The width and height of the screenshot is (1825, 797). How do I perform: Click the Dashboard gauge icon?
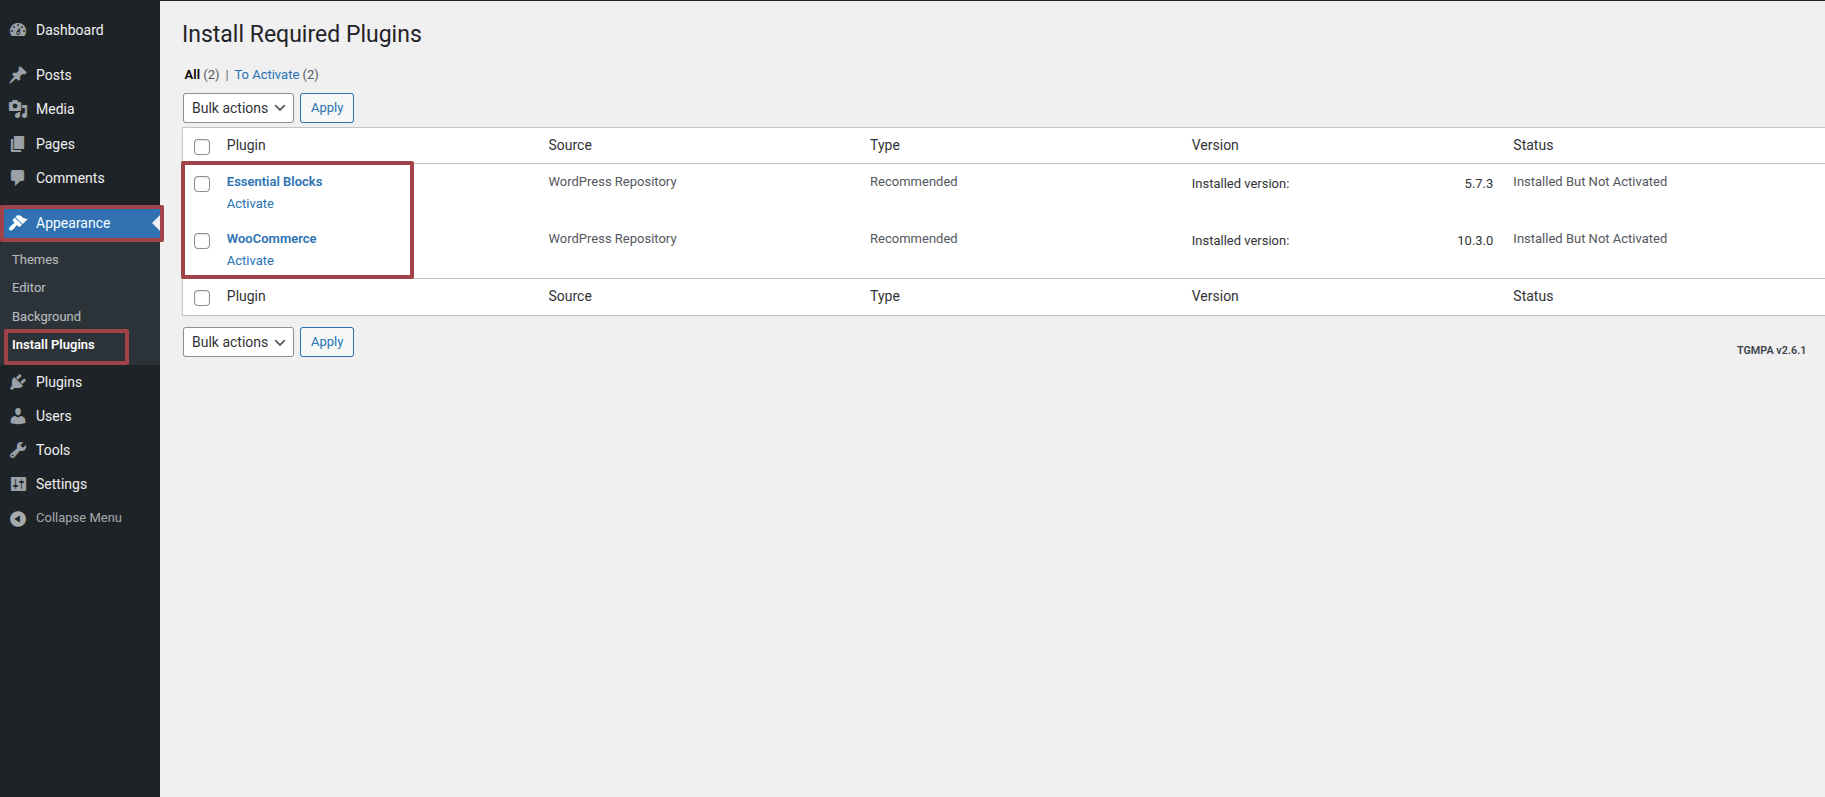click(18, 30)
